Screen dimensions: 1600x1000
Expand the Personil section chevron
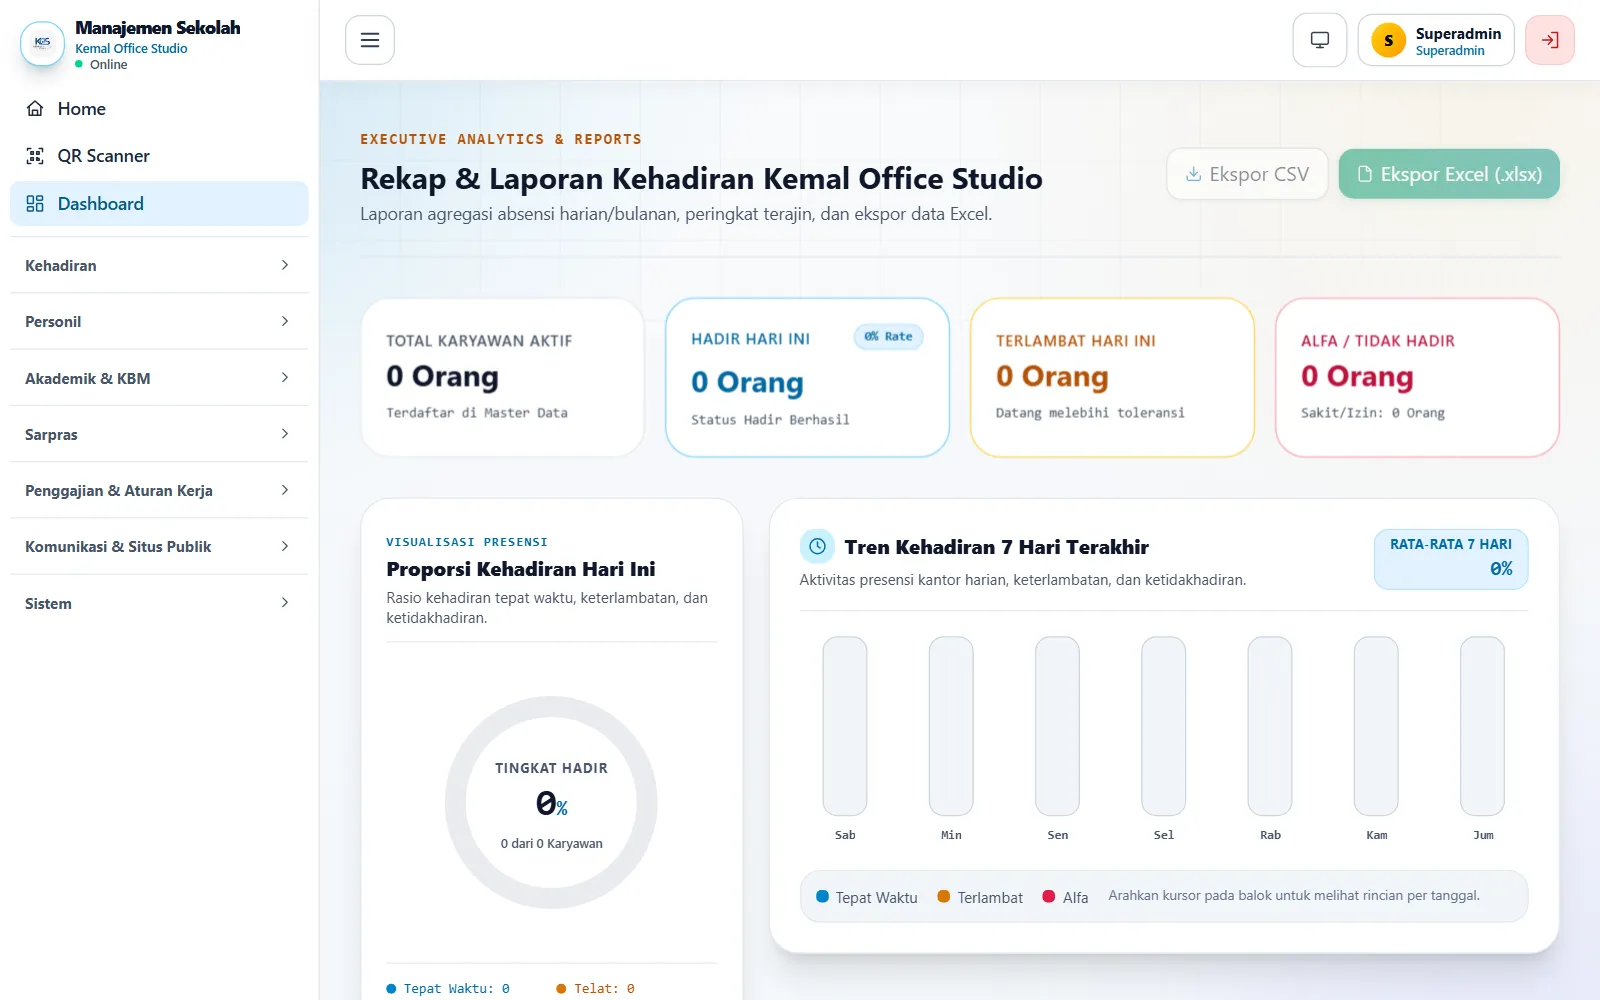pyautogui.click(x=285, y=321)
